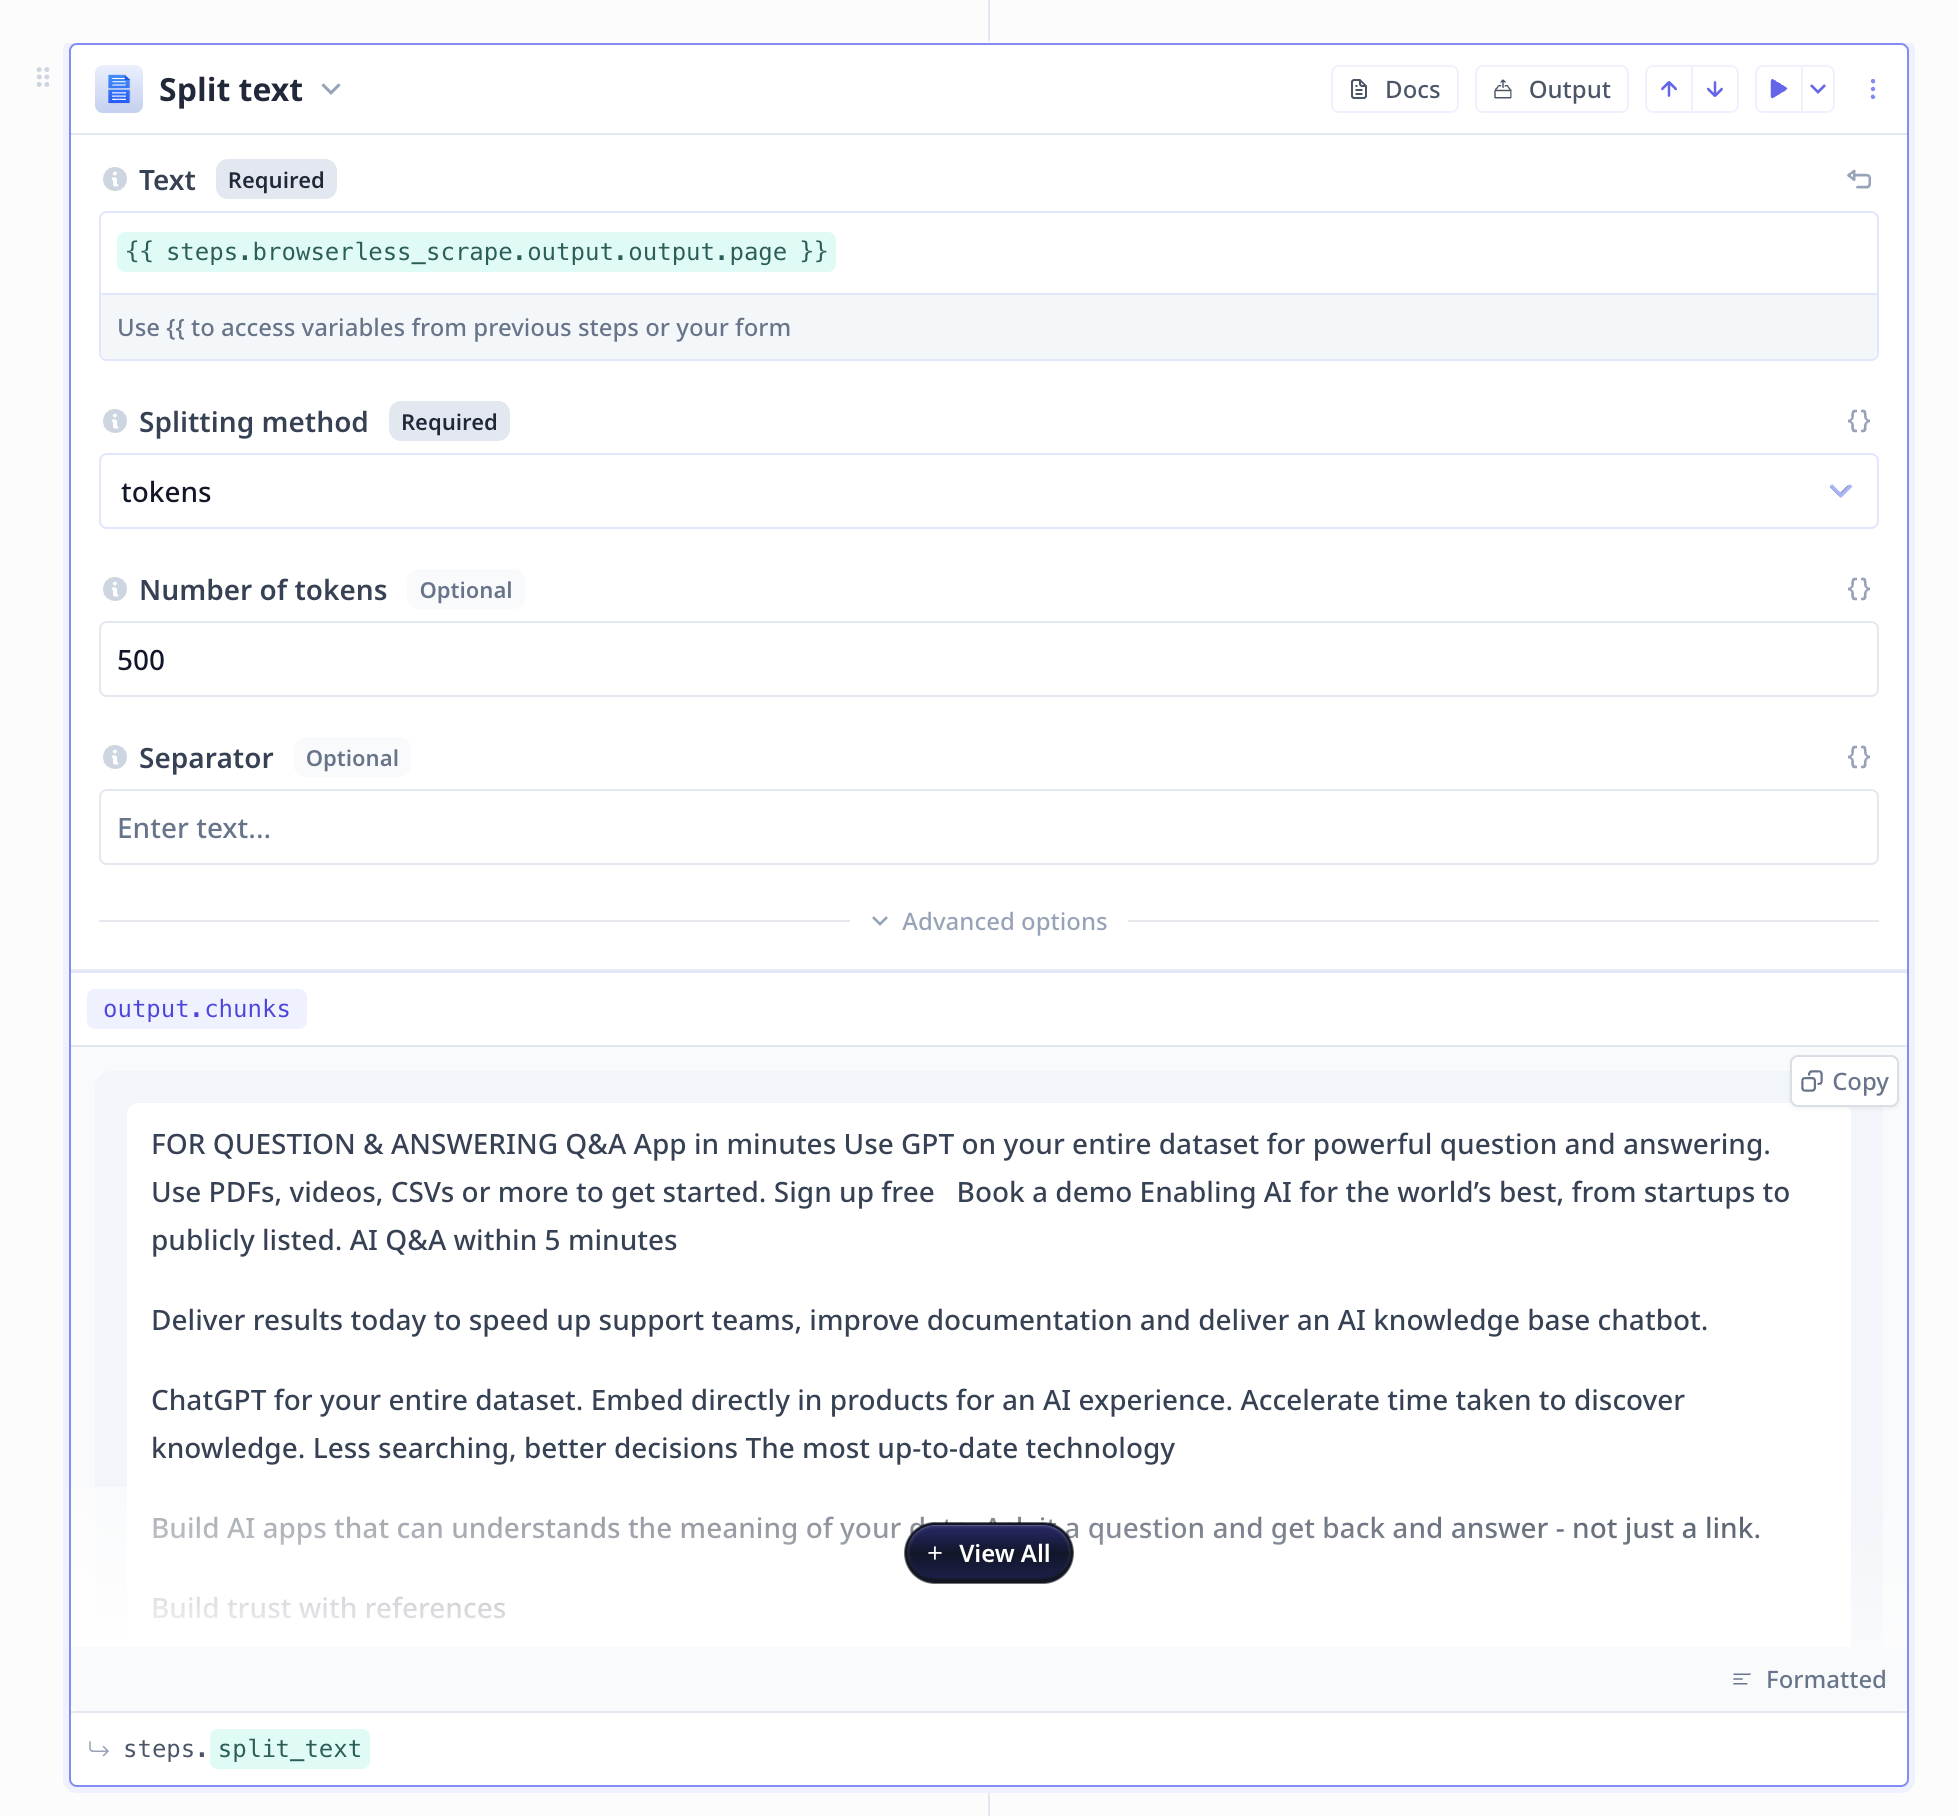Toggle variable braces for Separator
This screenshot has height=1816, width=1958.
[x=1859, y=757]
